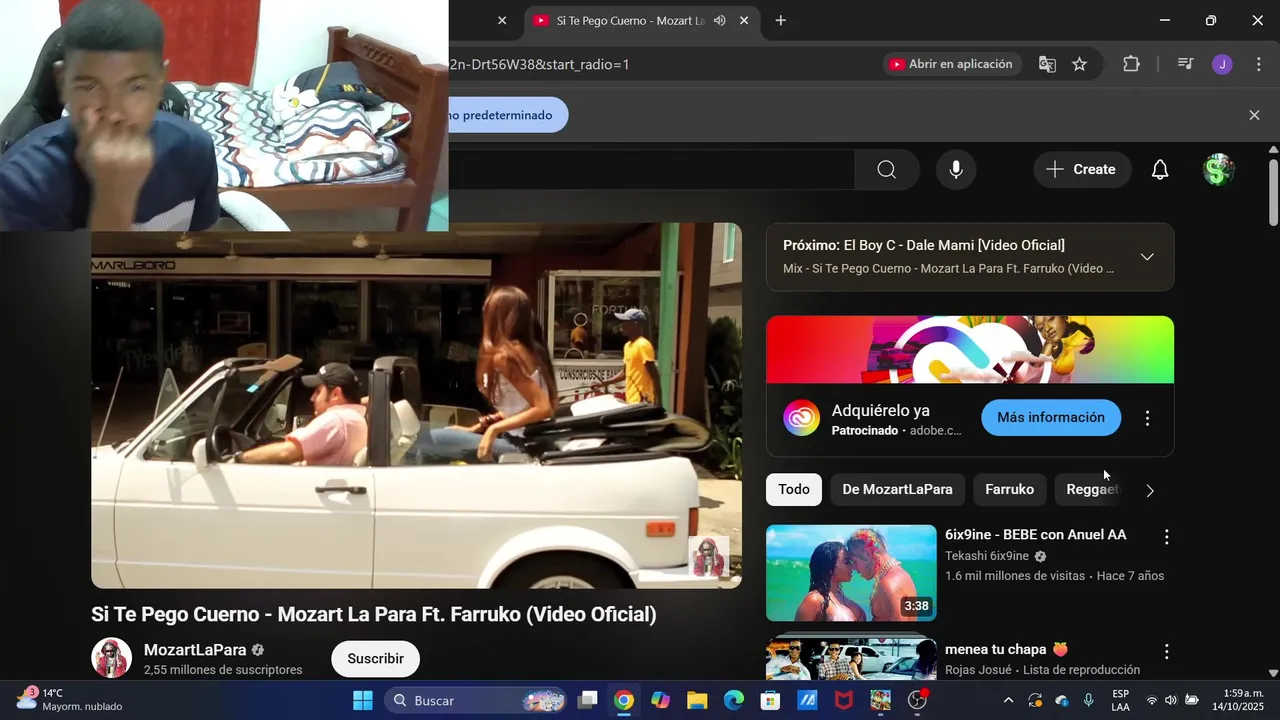
Task: Click the system tray microphone icon
Action: tap(1088, 700)
